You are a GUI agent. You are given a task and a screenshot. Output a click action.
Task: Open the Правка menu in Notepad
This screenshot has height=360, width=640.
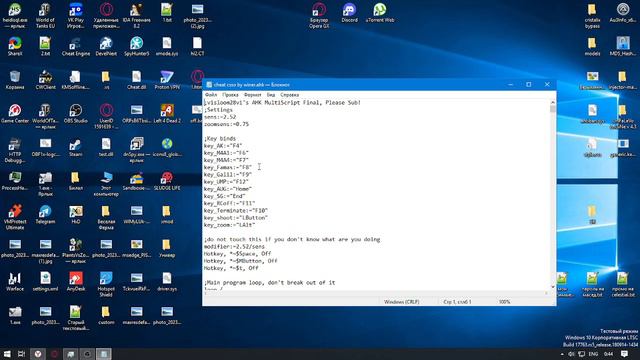pyautogui.click(x=230, y=95)
